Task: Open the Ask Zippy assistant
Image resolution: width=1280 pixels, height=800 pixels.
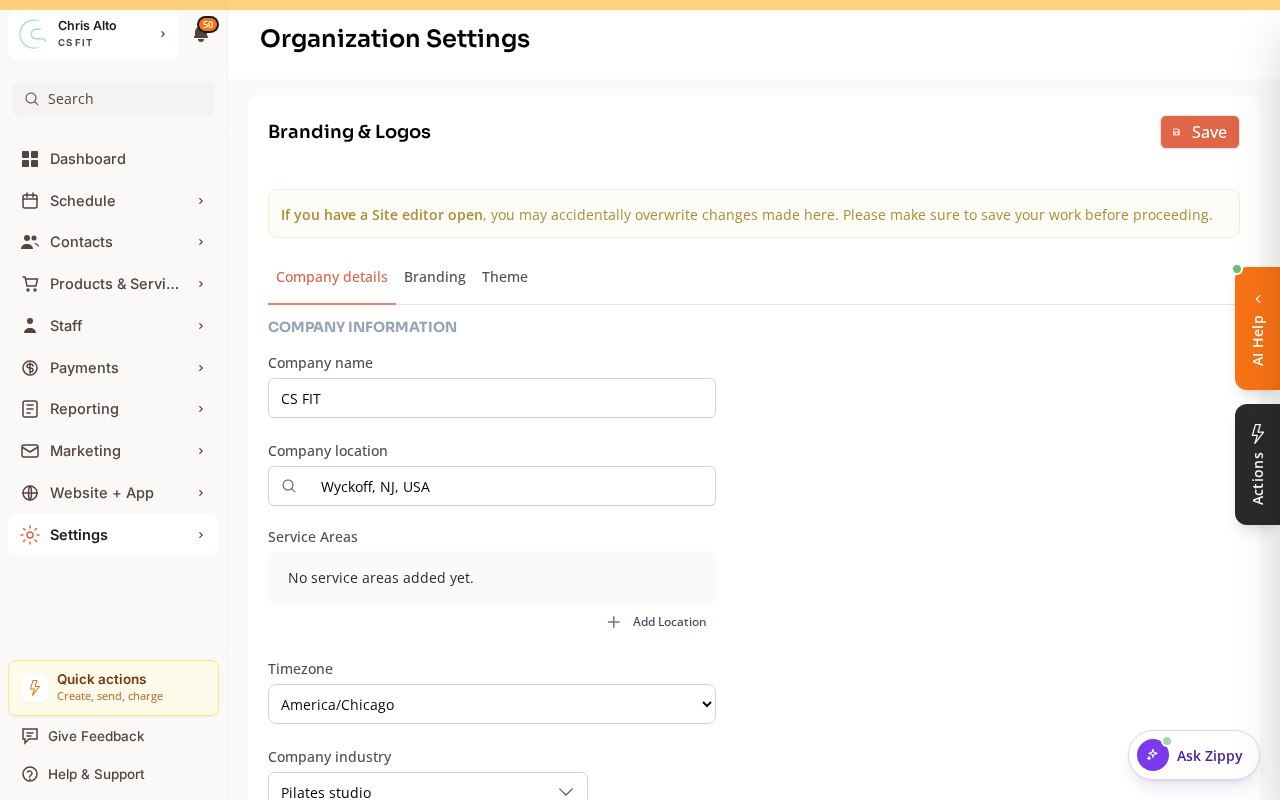Action: tap(1194, 755)
